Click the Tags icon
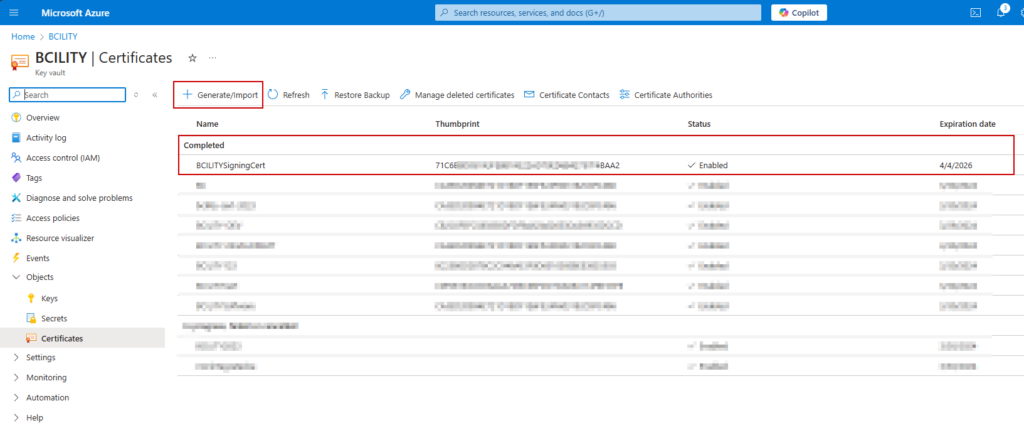The image size is (1024, 445). (16, 178)
